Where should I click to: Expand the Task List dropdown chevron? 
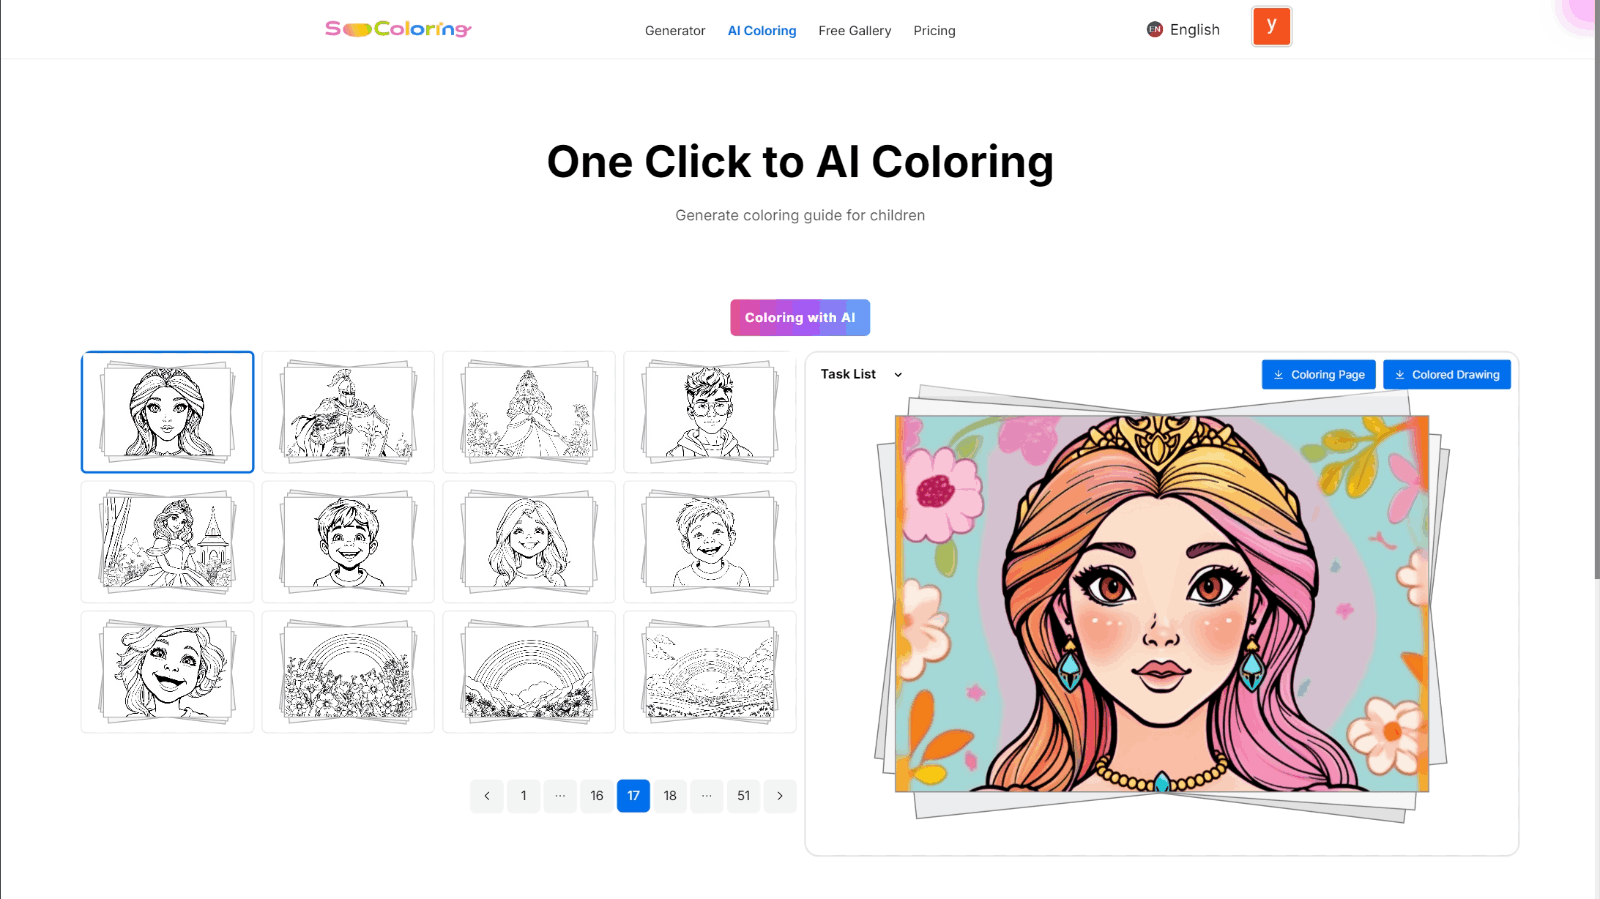pos(898,375)
